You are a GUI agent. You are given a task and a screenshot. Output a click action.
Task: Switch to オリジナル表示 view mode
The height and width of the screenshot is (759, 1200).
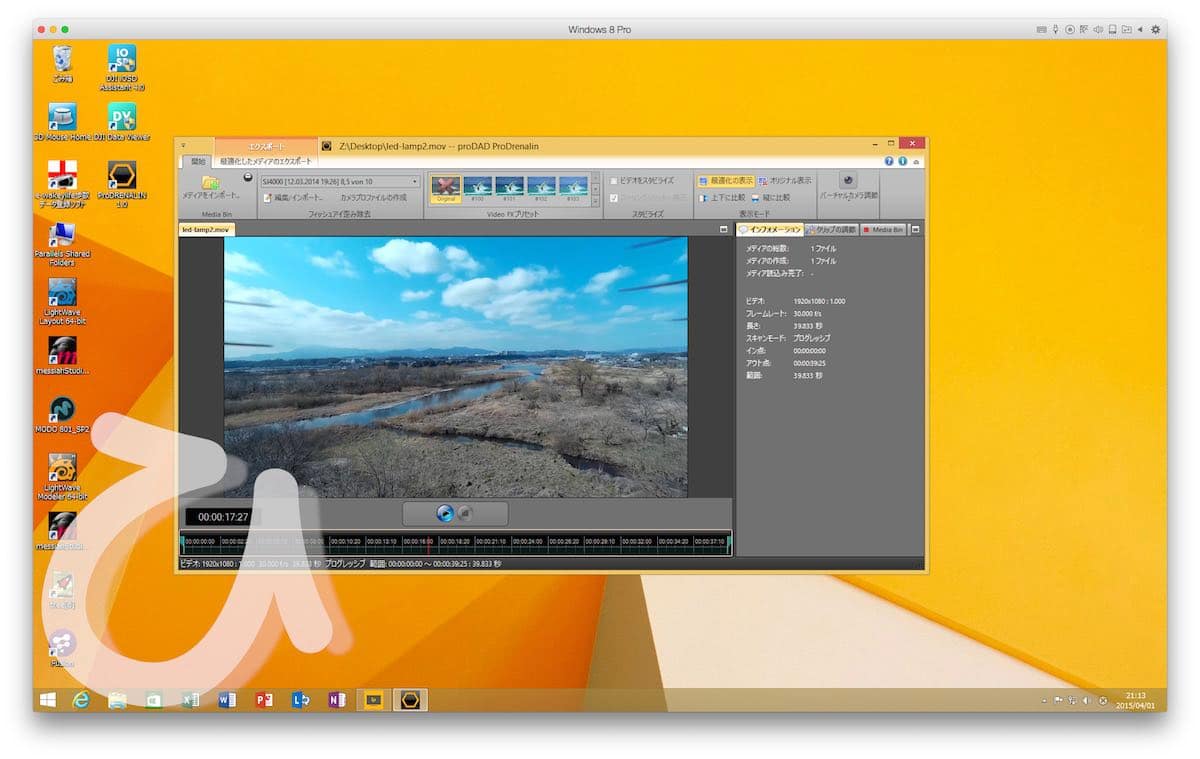[785, 181]
